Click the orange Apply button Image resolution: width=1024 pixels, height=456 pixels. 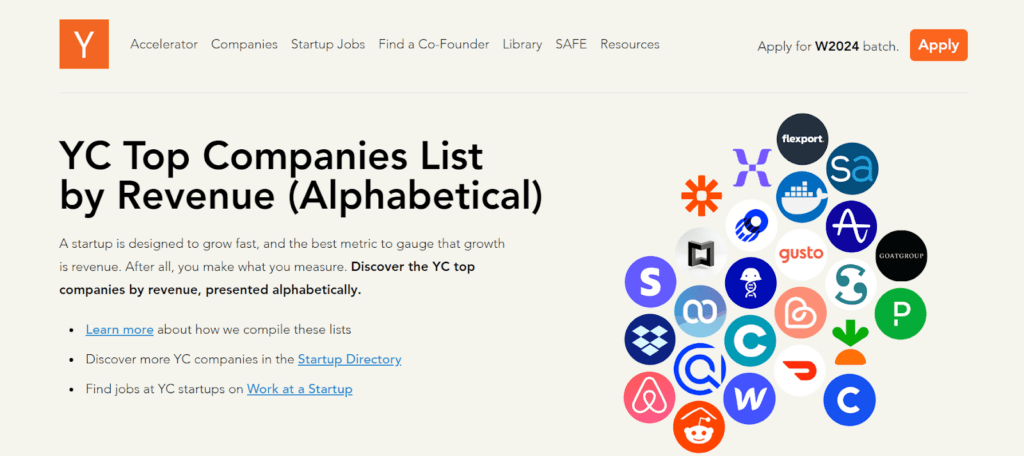(938, 45)
